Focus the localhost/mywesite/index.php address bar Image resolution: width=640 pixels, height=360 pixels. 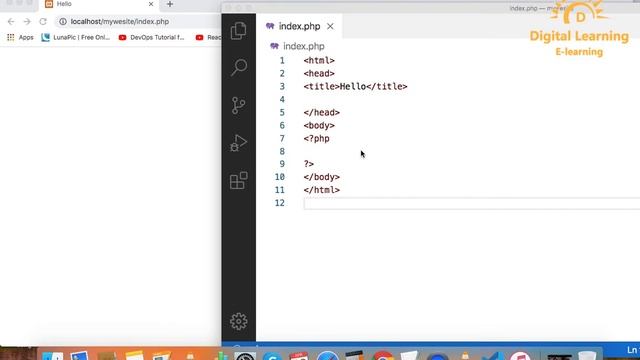pos(120,22)
